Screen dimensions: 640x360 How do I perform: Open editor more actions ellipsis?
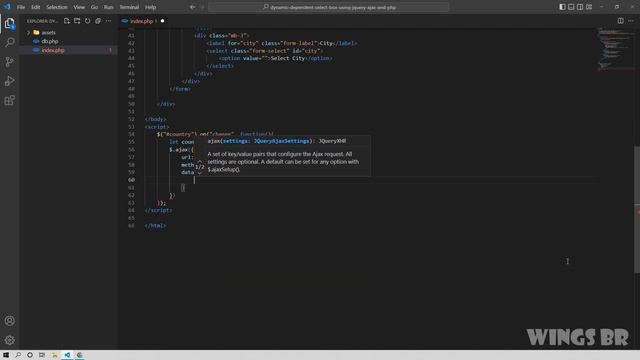pos(631,21)
